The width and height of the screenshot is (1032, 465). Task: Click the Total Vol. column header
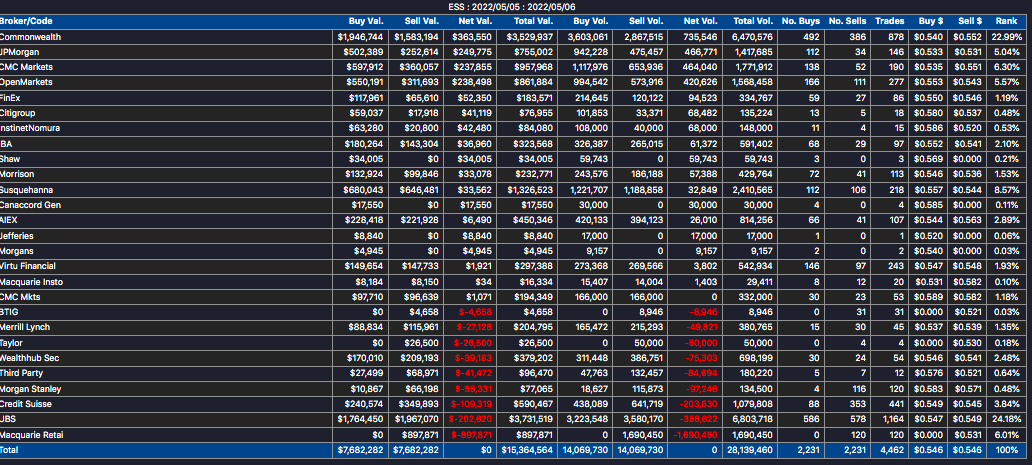(753, 21)
